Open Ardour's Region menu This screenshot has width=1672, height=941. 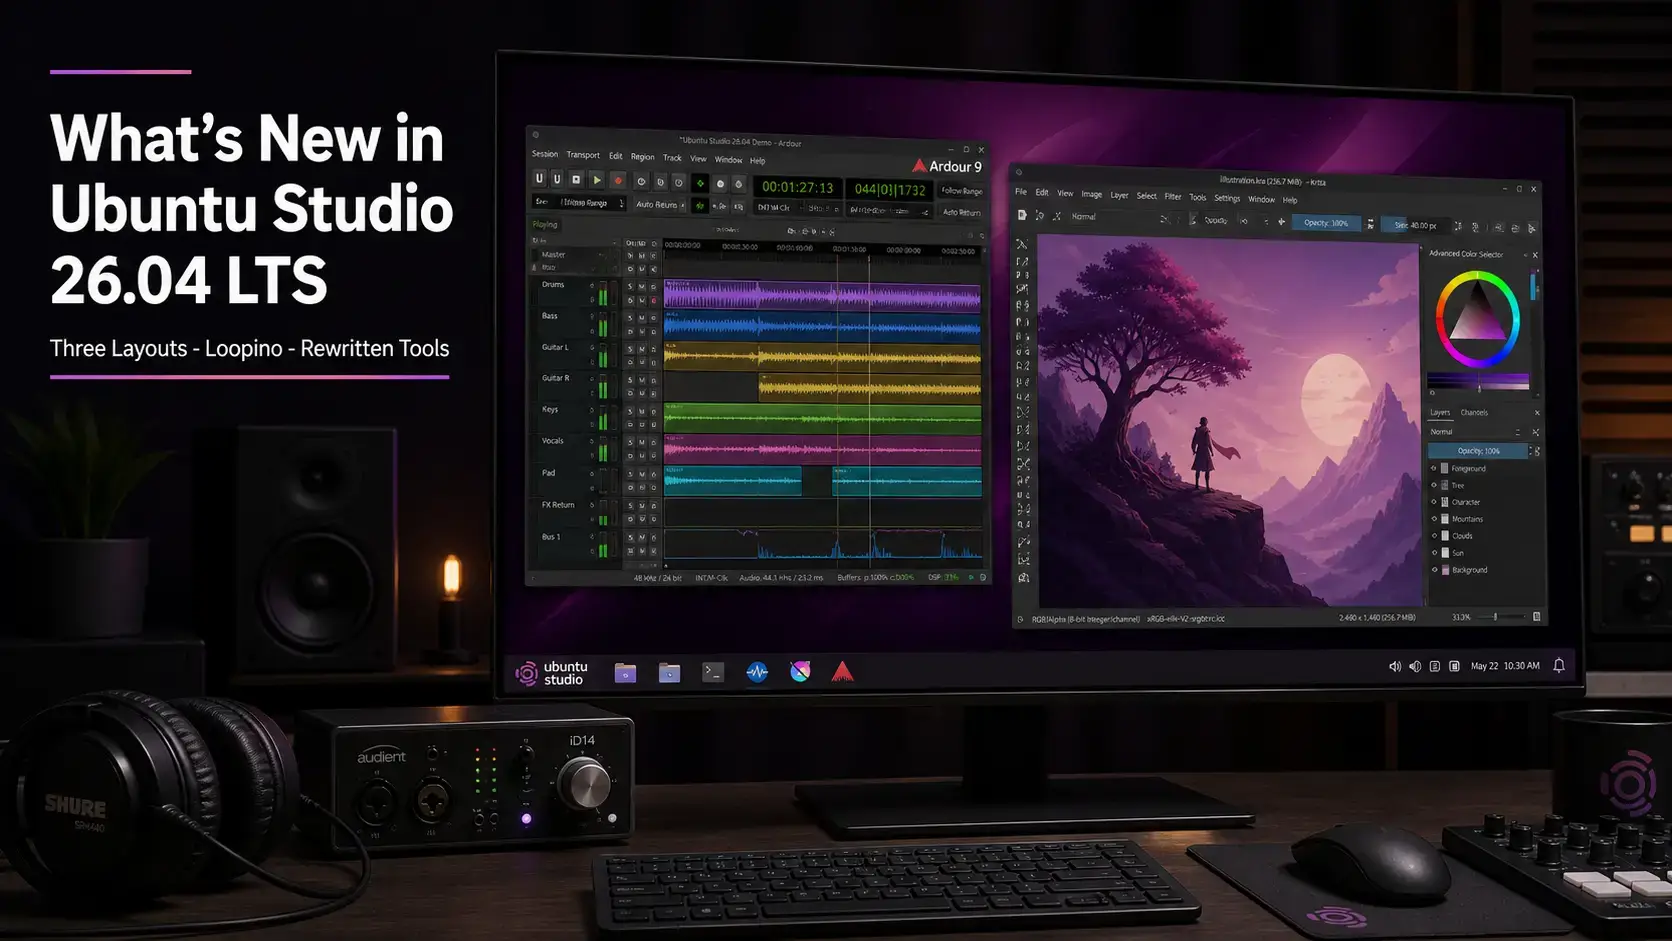(x=642, y=157)
